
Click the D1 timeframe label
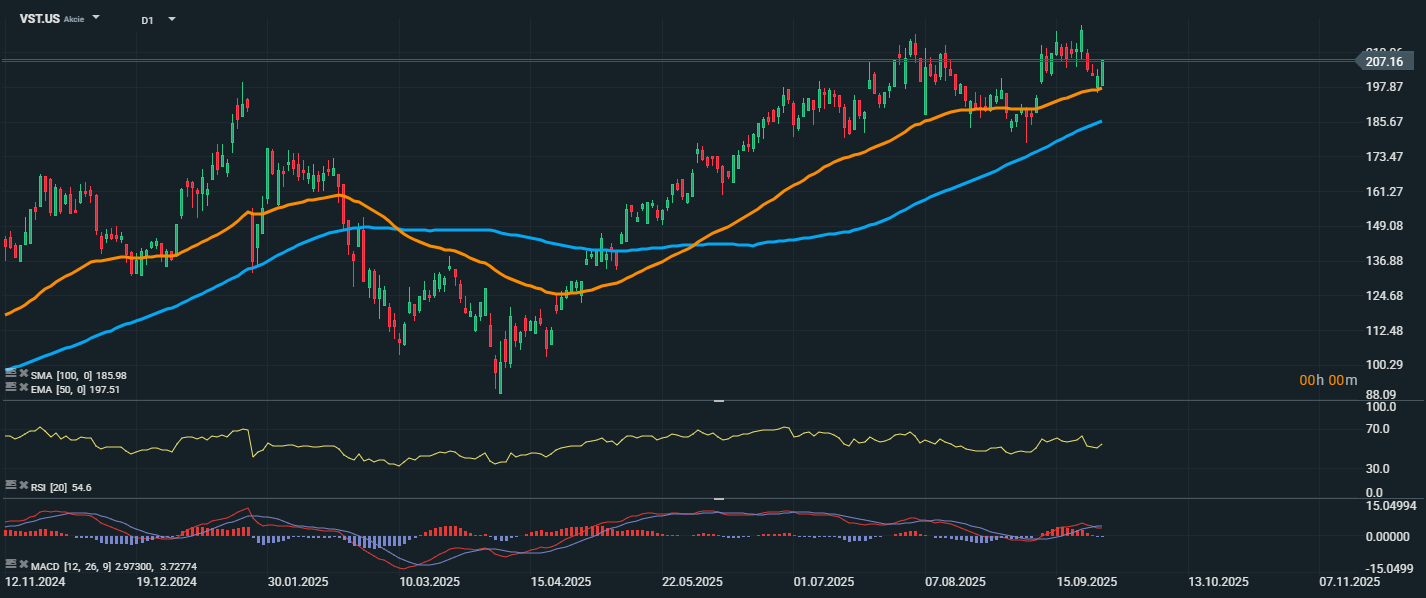(147, 20)
